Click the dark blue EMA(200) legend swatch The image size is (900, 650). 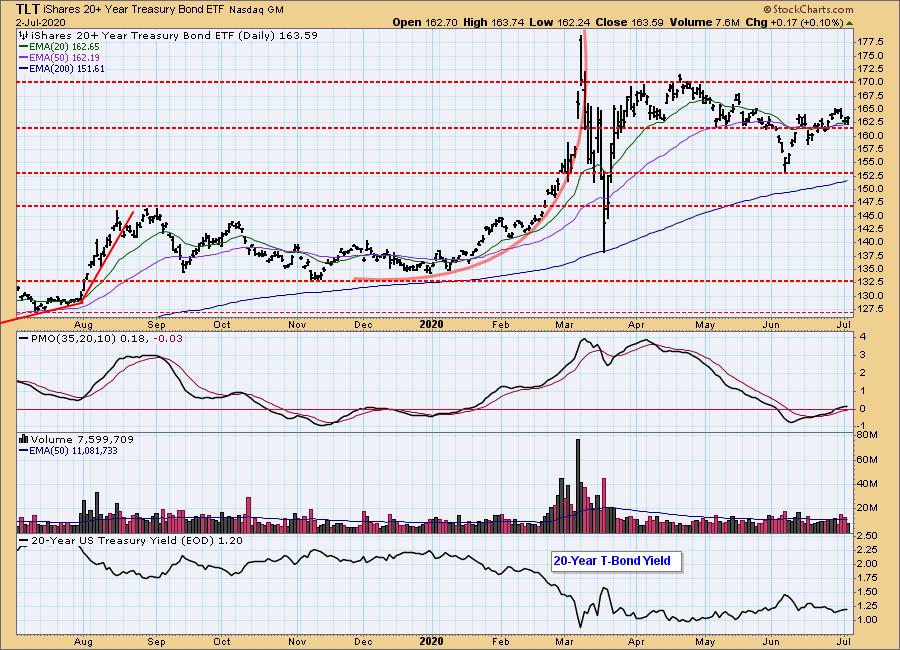[24, 68]
